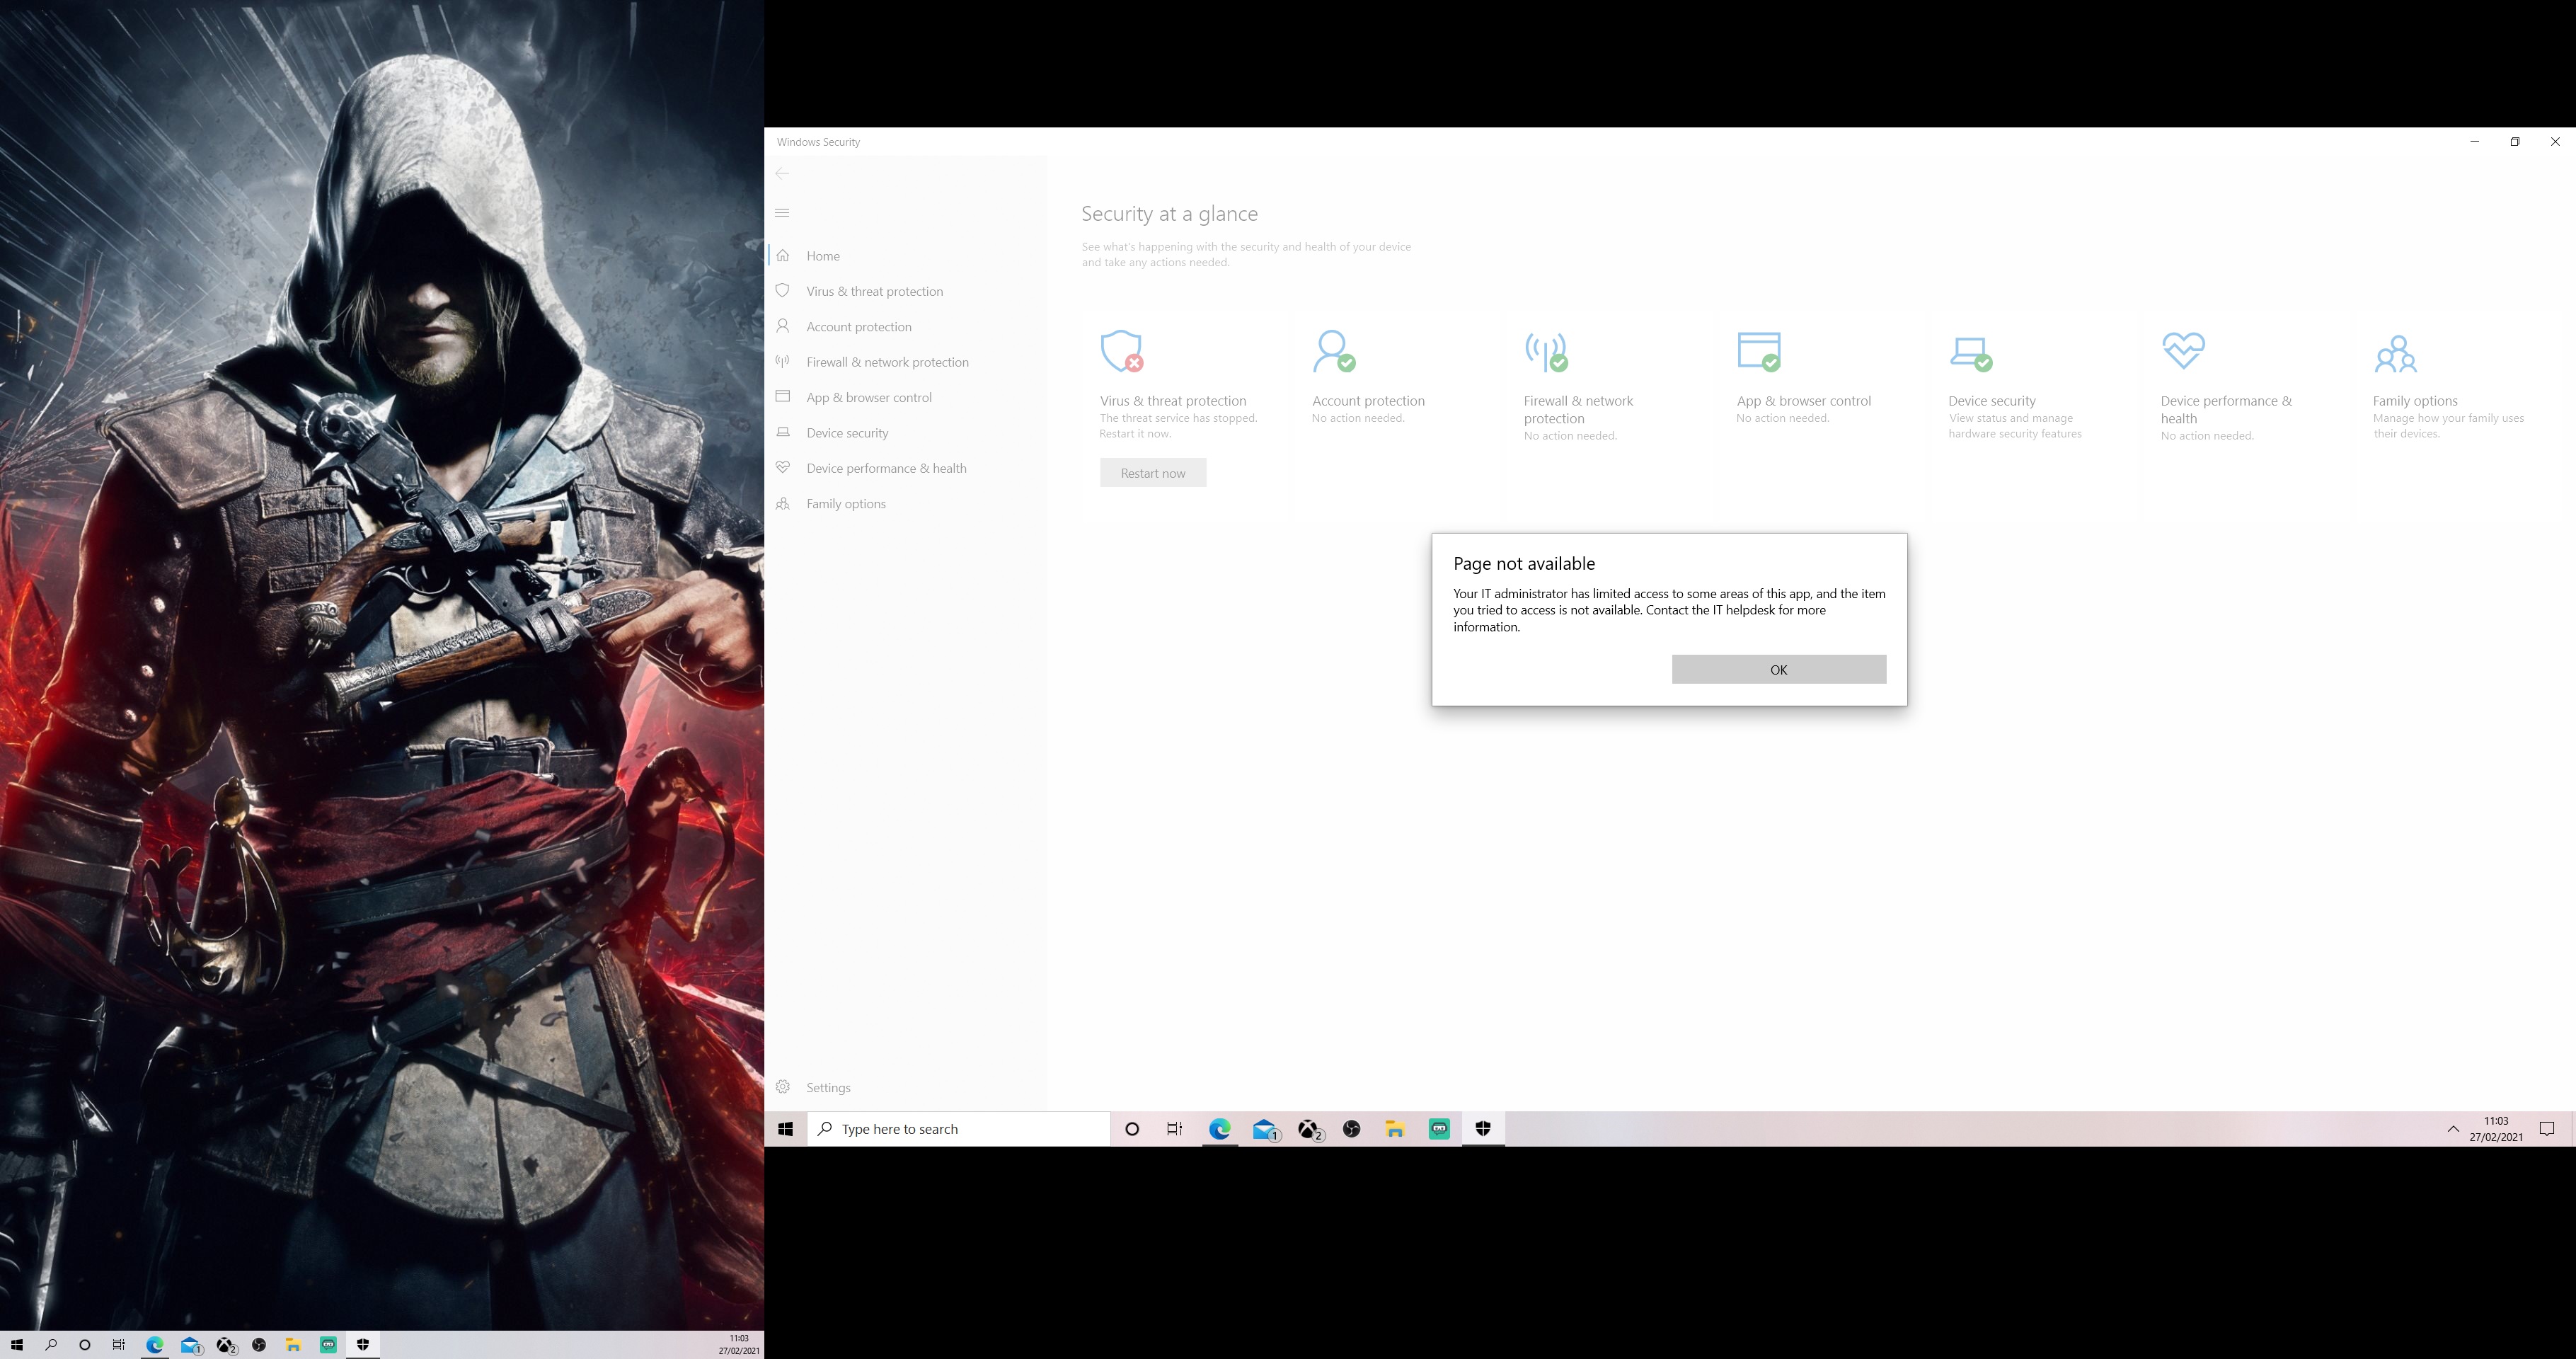Open the Family options card title

pos(2415,401)
